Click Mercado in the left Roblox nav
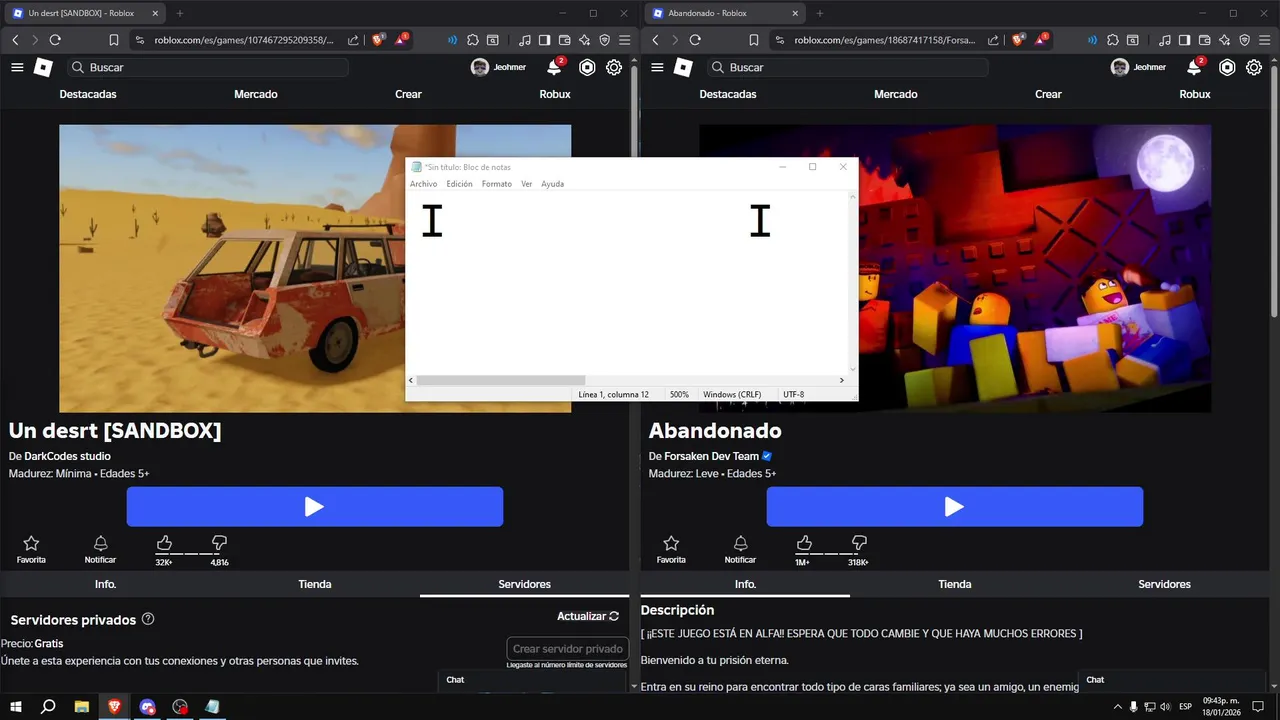The width and height of the screenshot is (1280, 720). [256, 94]
